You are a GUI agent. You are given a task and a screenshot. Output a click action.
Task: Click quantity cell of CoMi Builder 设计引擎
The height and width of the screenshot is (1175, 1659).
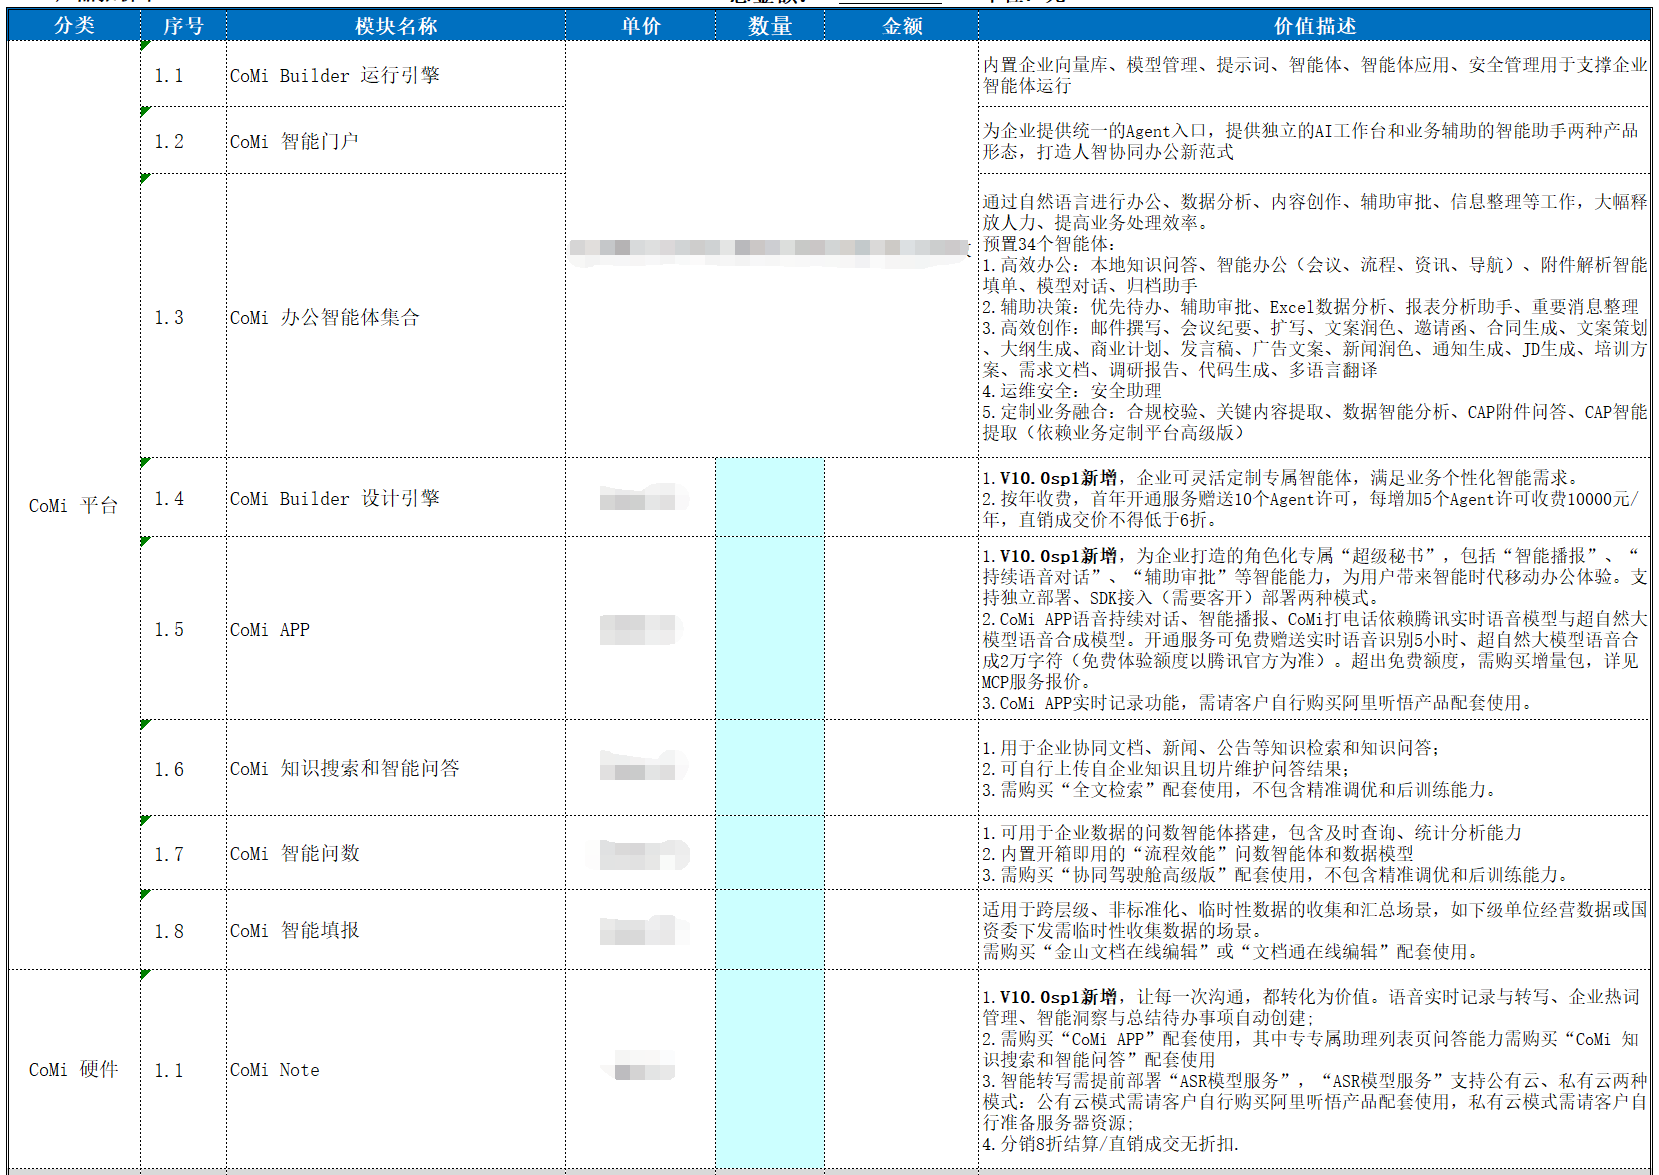click(x=770, y=498)
